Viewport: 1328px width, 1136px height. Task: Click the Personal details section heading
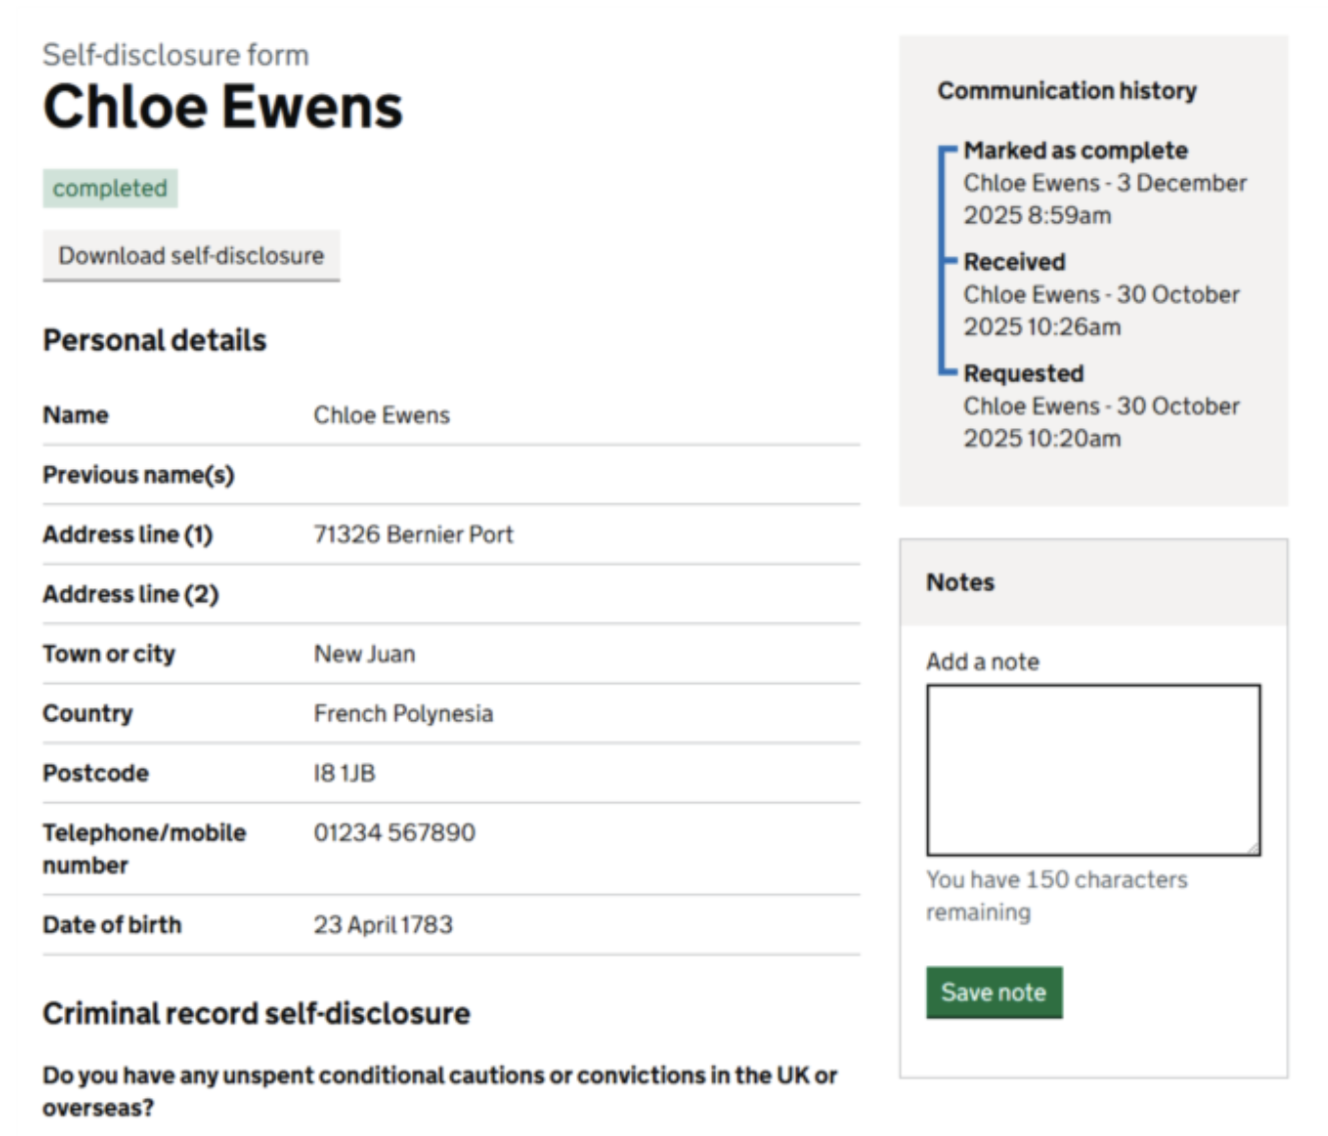click(154, 341)
